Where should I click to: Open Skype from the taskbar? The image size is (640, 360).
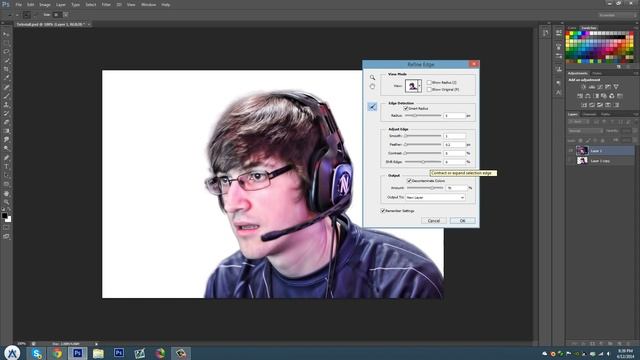(x=37, y=353)
